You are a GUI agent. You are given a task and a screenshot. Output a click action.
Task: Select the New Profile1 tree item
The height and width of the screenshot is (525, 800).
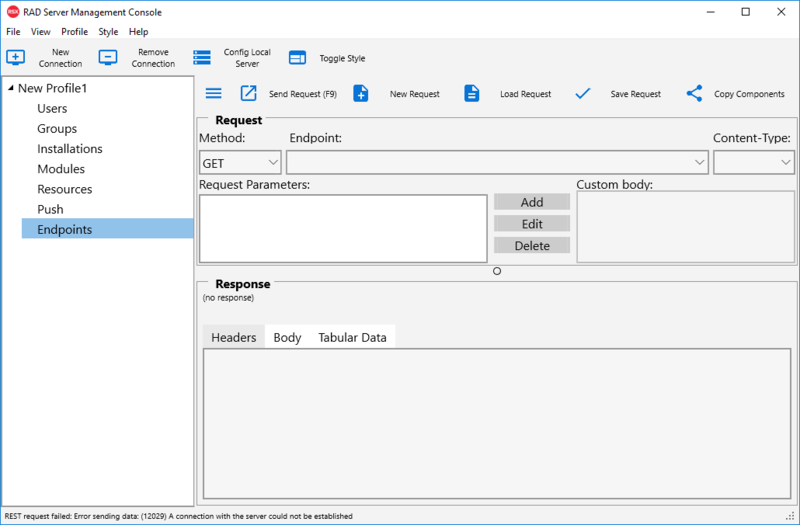pos(53,88)
